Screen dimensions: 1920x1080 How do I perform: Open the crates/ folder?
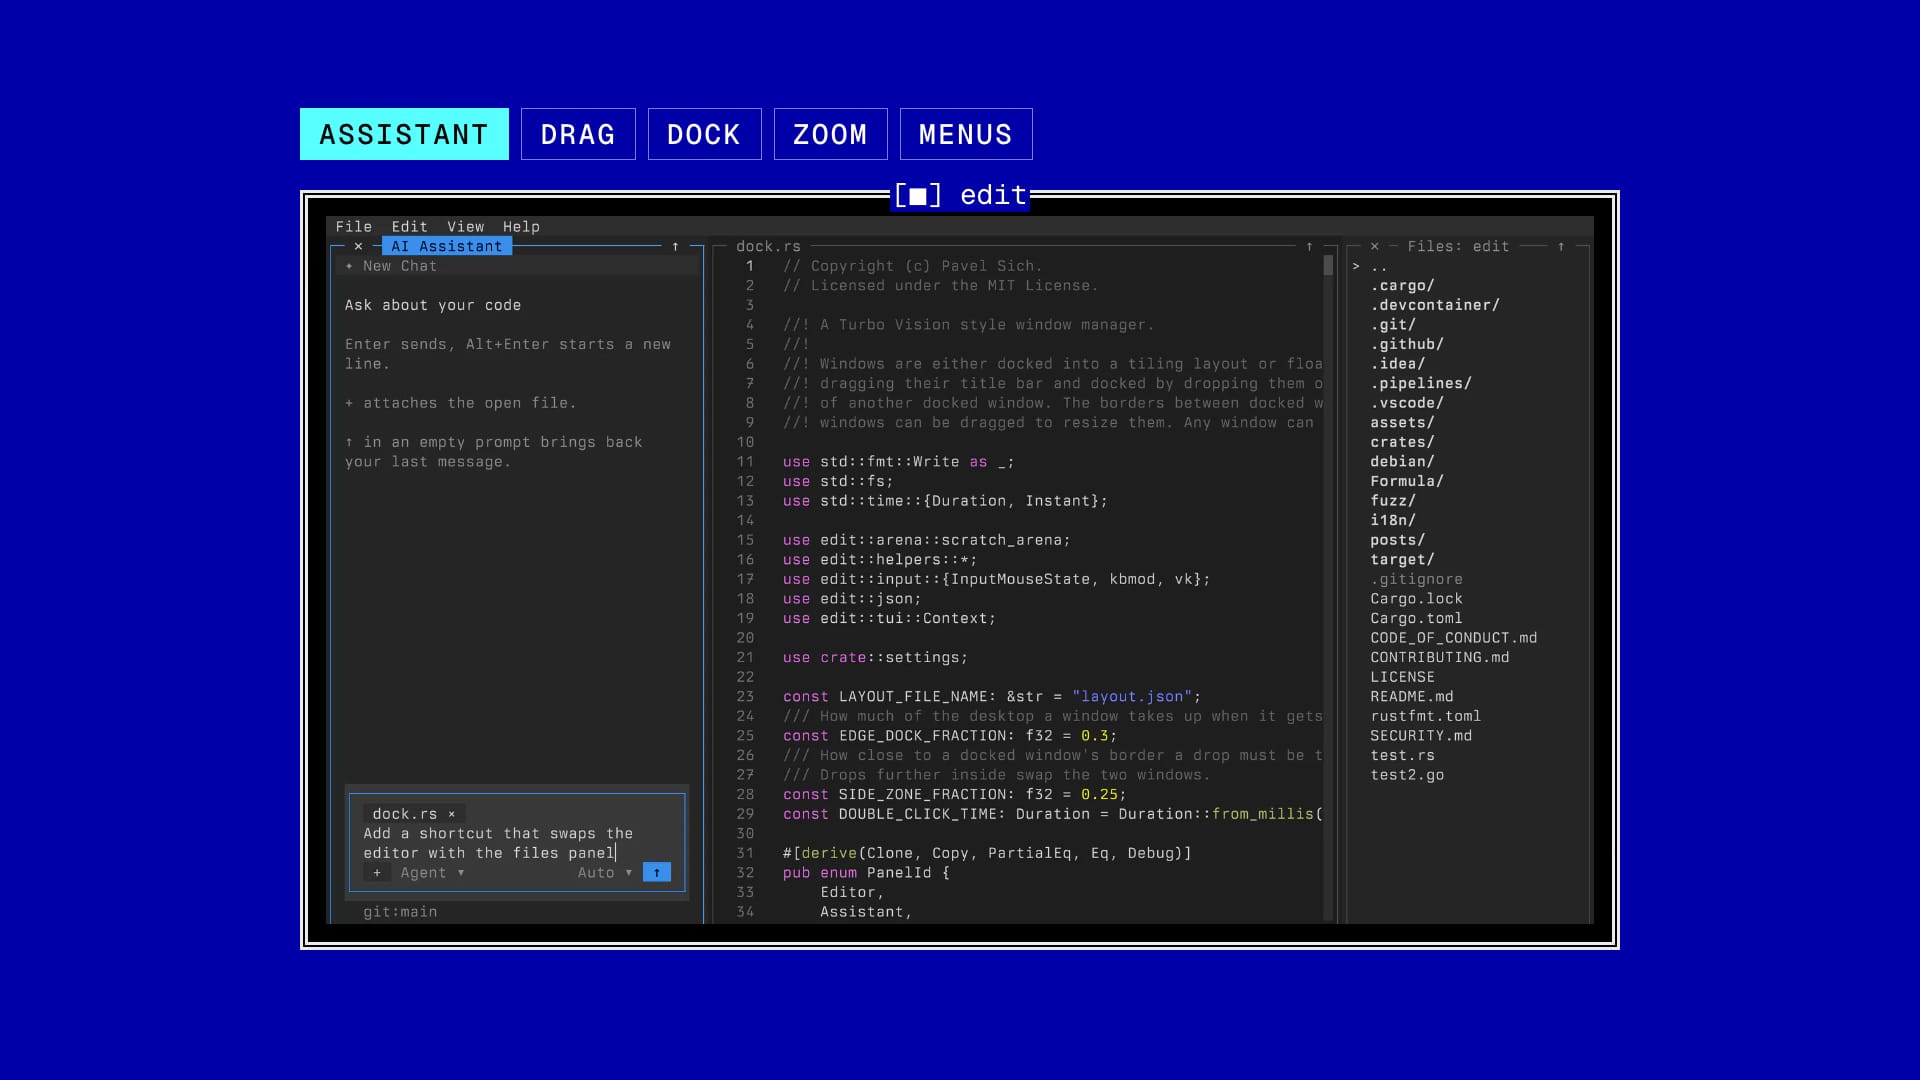[1402, 442]
